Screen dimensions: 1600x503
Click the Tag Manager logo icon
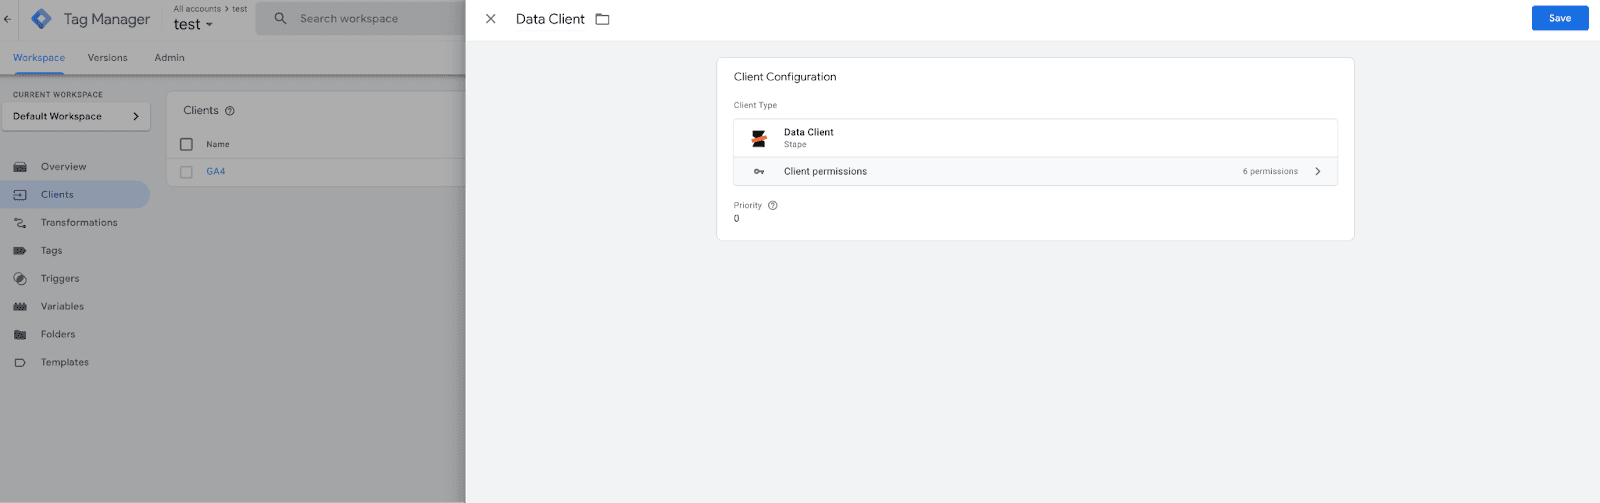tap(42, 19)
